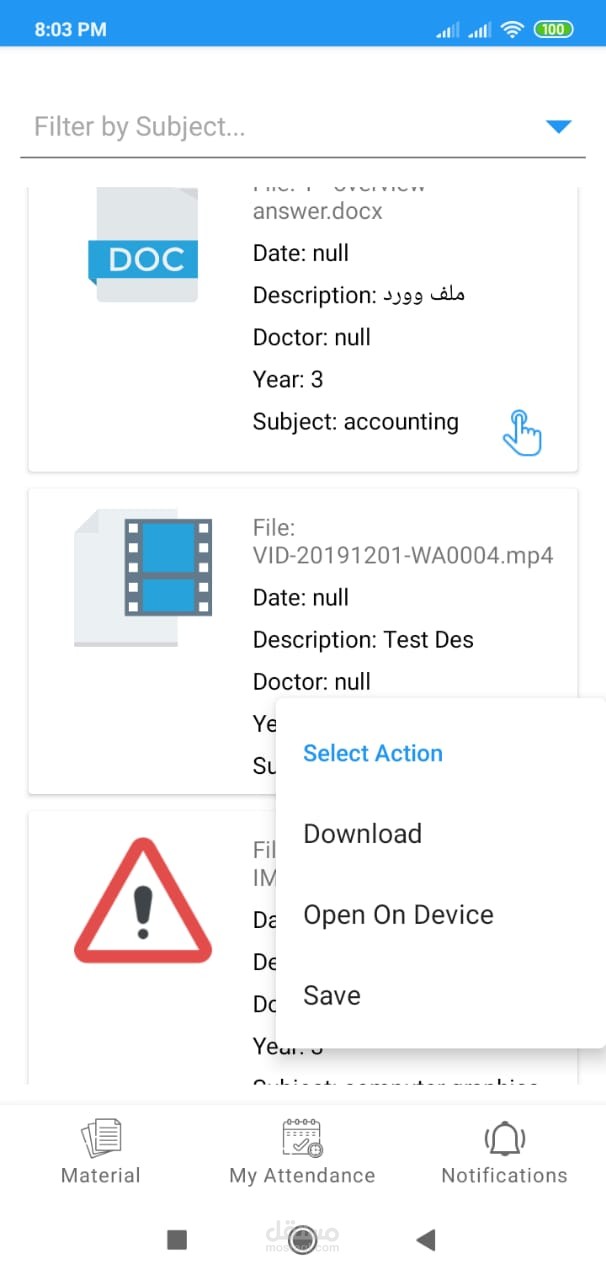
Task: Open the Material tab
Action: pos(101,1153)
